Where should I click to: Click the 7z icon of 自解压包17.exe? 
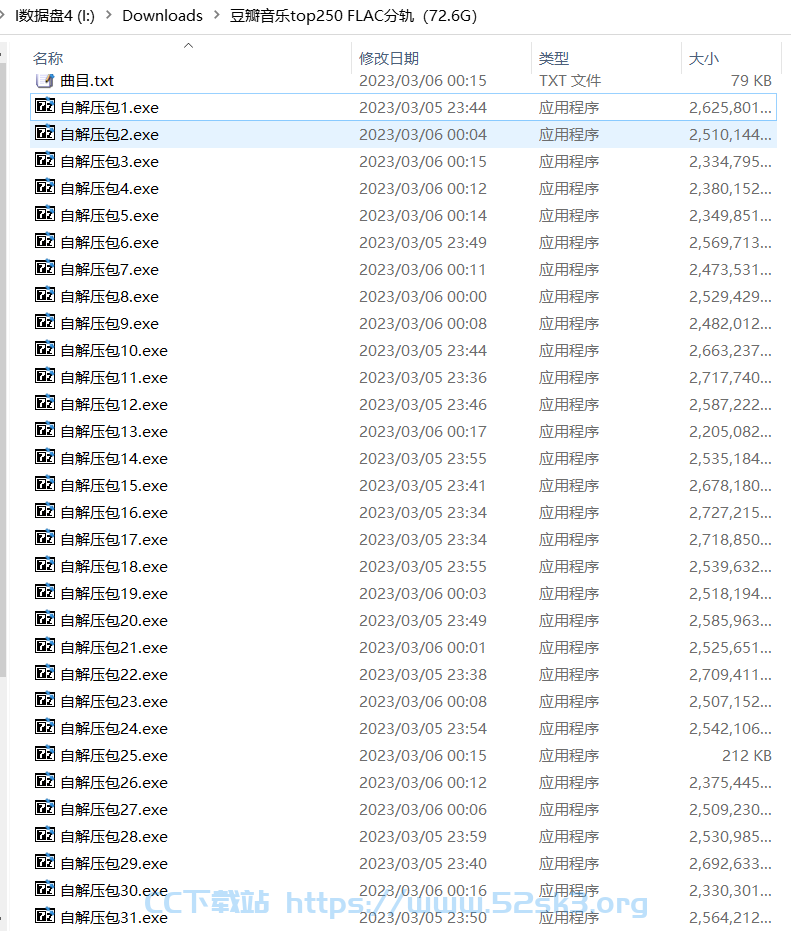click(x=45, y=538)
